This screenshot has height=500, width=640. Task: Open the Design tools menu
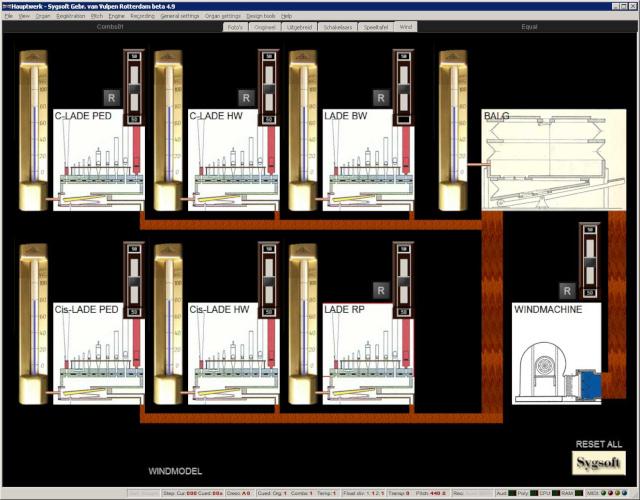(261, 17)
